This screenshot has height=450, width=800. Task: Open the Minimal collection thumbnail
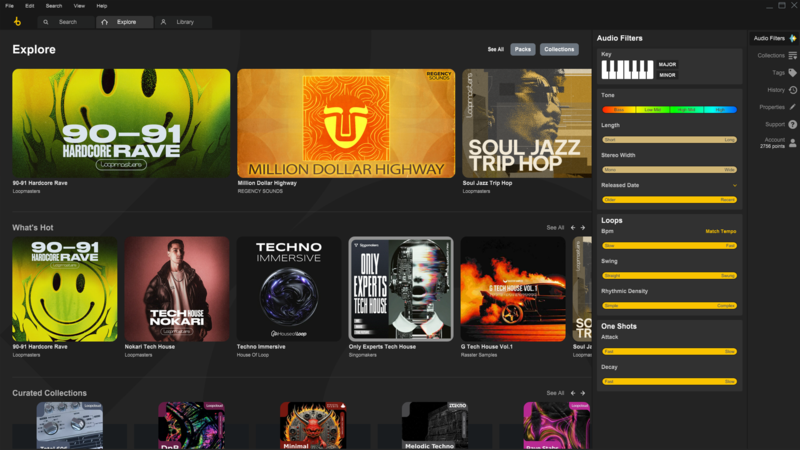313,426
